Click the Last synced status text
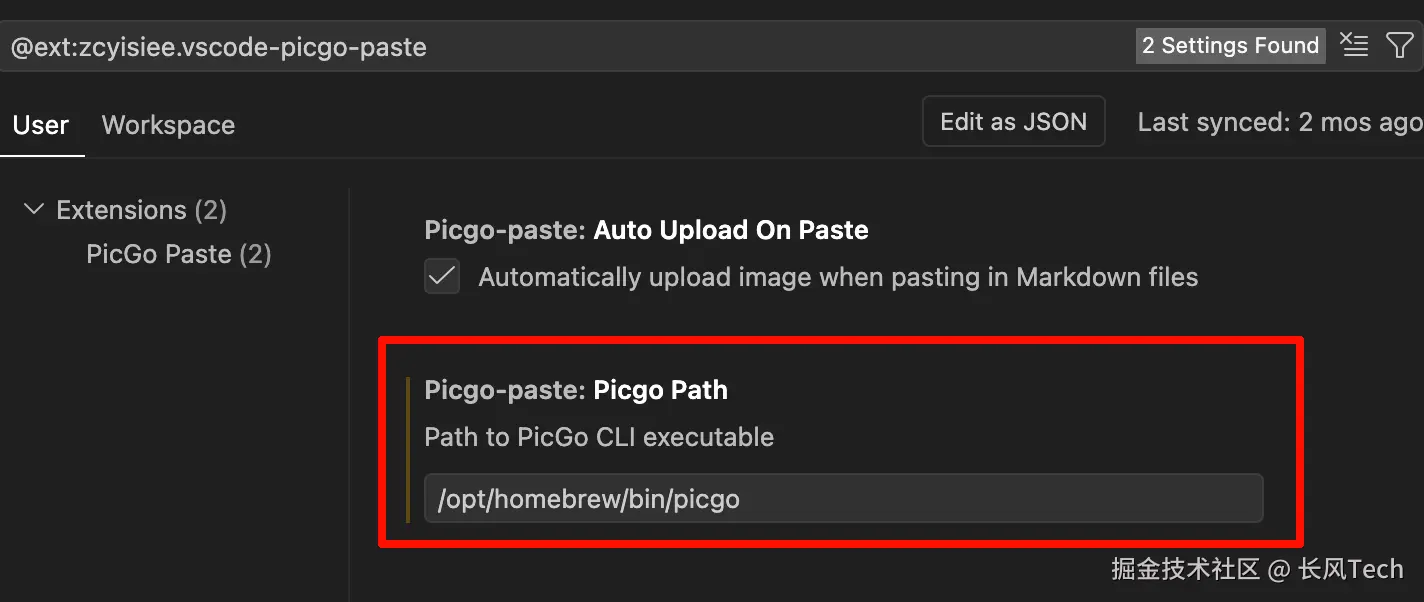The image size is (1424, 602). click(1280, 122)
